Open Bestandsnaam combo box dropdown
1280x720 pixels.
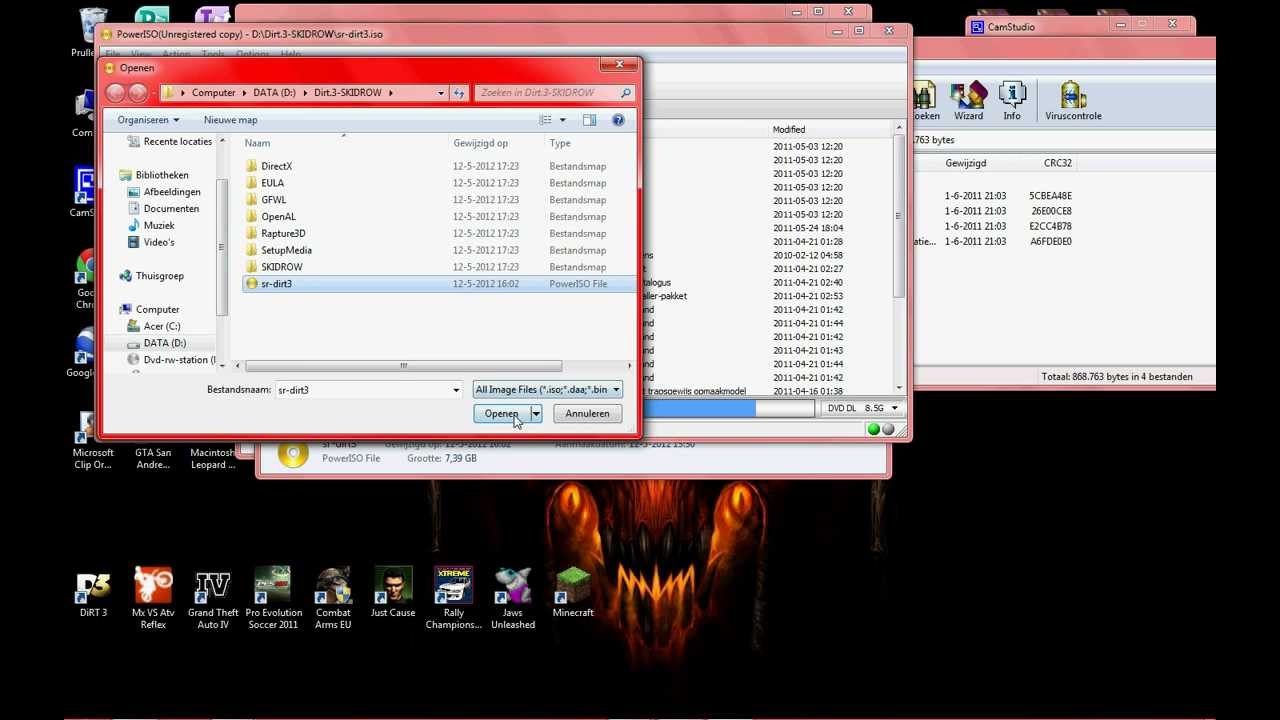click(456, 390)
